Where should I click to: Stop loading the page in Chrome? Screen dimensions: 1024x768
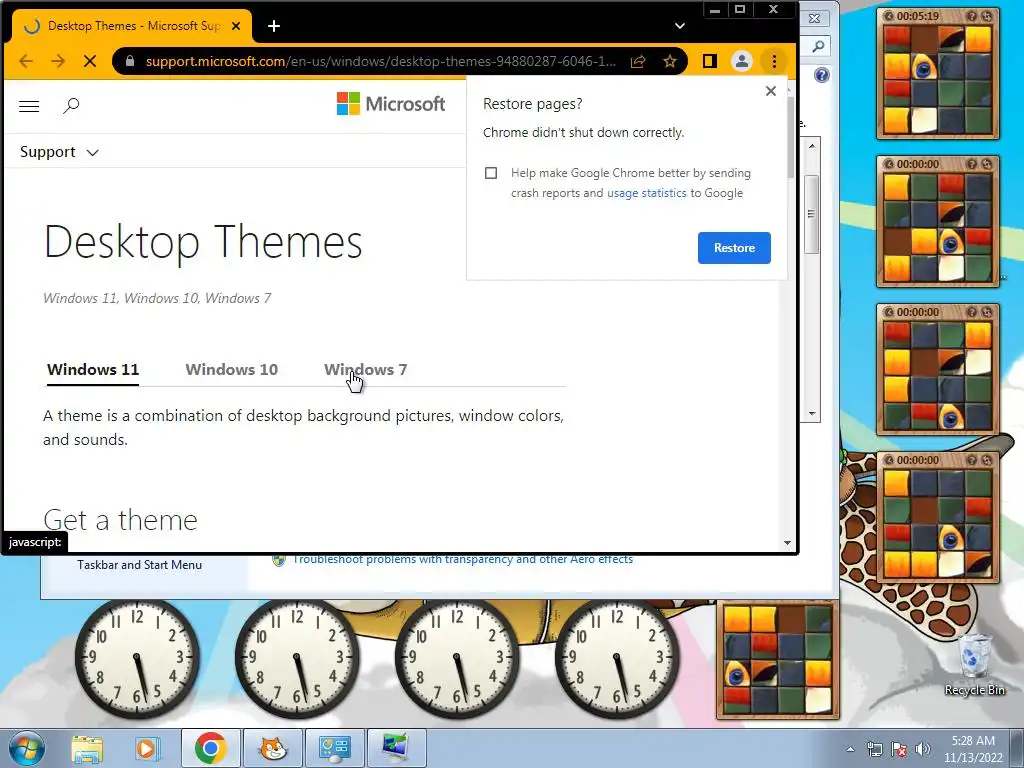click(90, 61)
